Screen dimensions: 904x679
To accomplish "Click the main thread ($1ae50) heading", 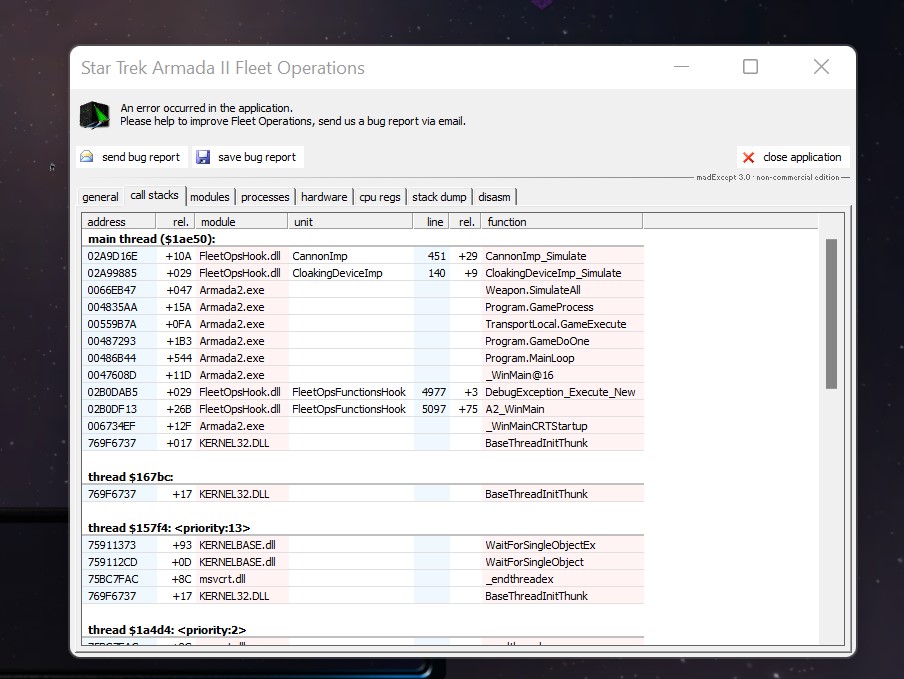I will [151, 239].
